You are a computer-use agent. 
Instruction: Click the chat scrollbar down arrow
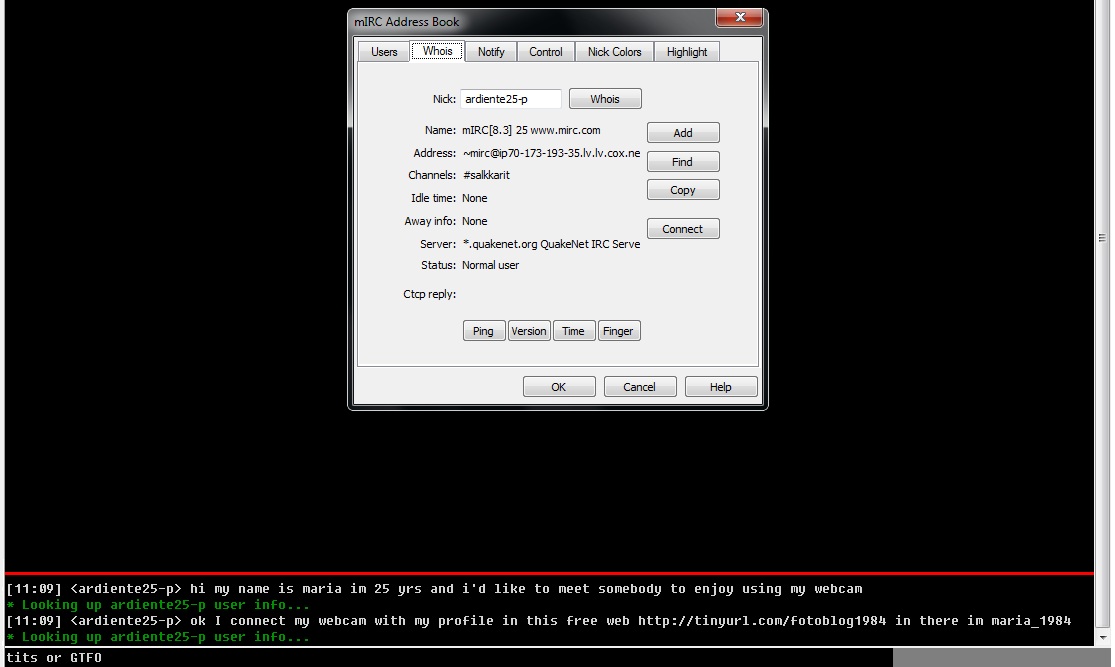click(1103, 638)
